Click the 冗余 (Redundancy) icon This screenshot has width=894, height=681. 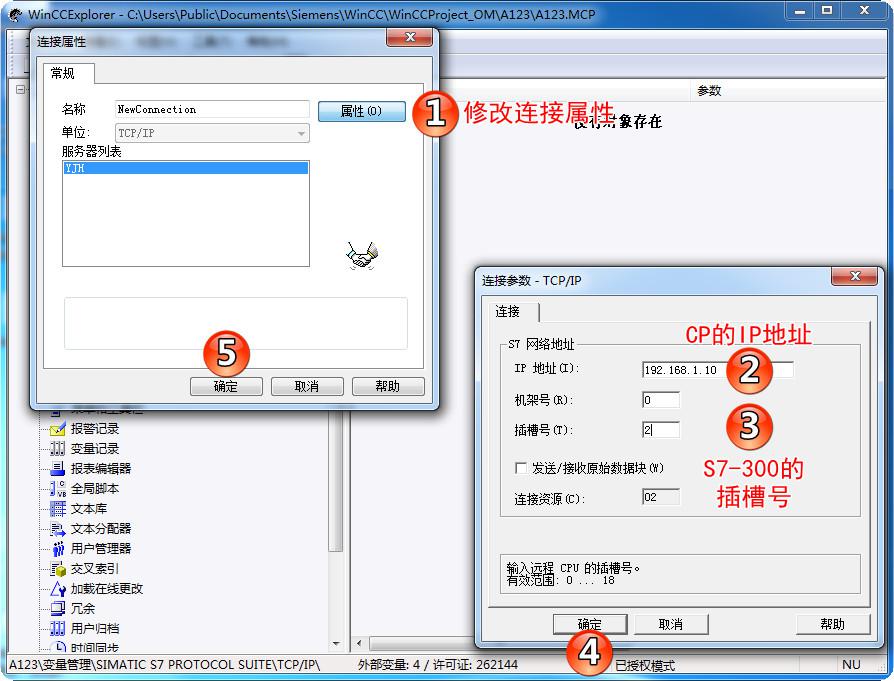click(x=58, y=609)
